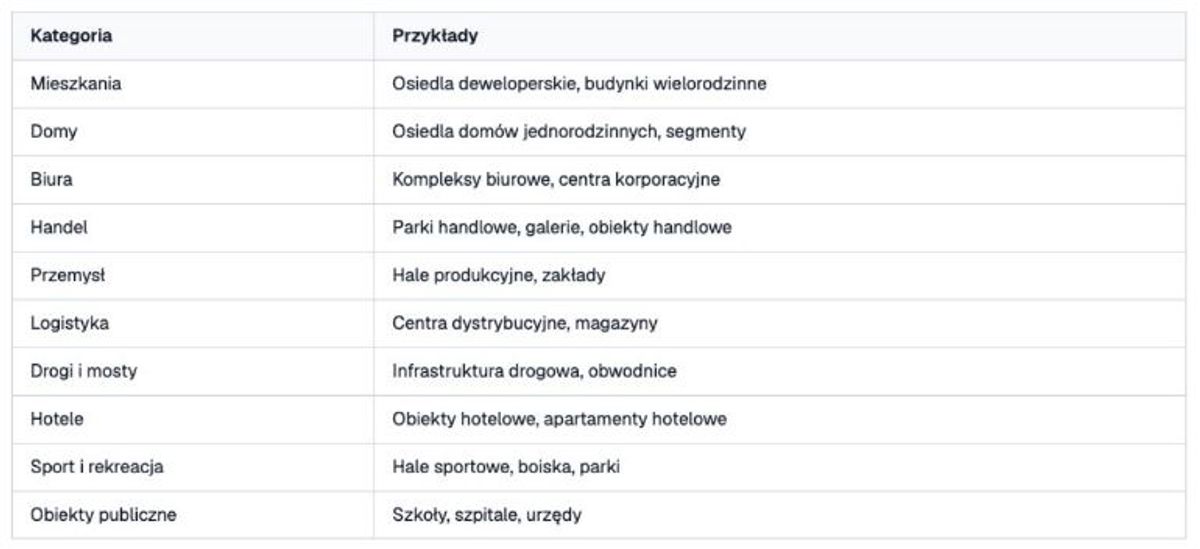Select the Drogi i mosty cell

pyautogui.click(x=193, y=372)
